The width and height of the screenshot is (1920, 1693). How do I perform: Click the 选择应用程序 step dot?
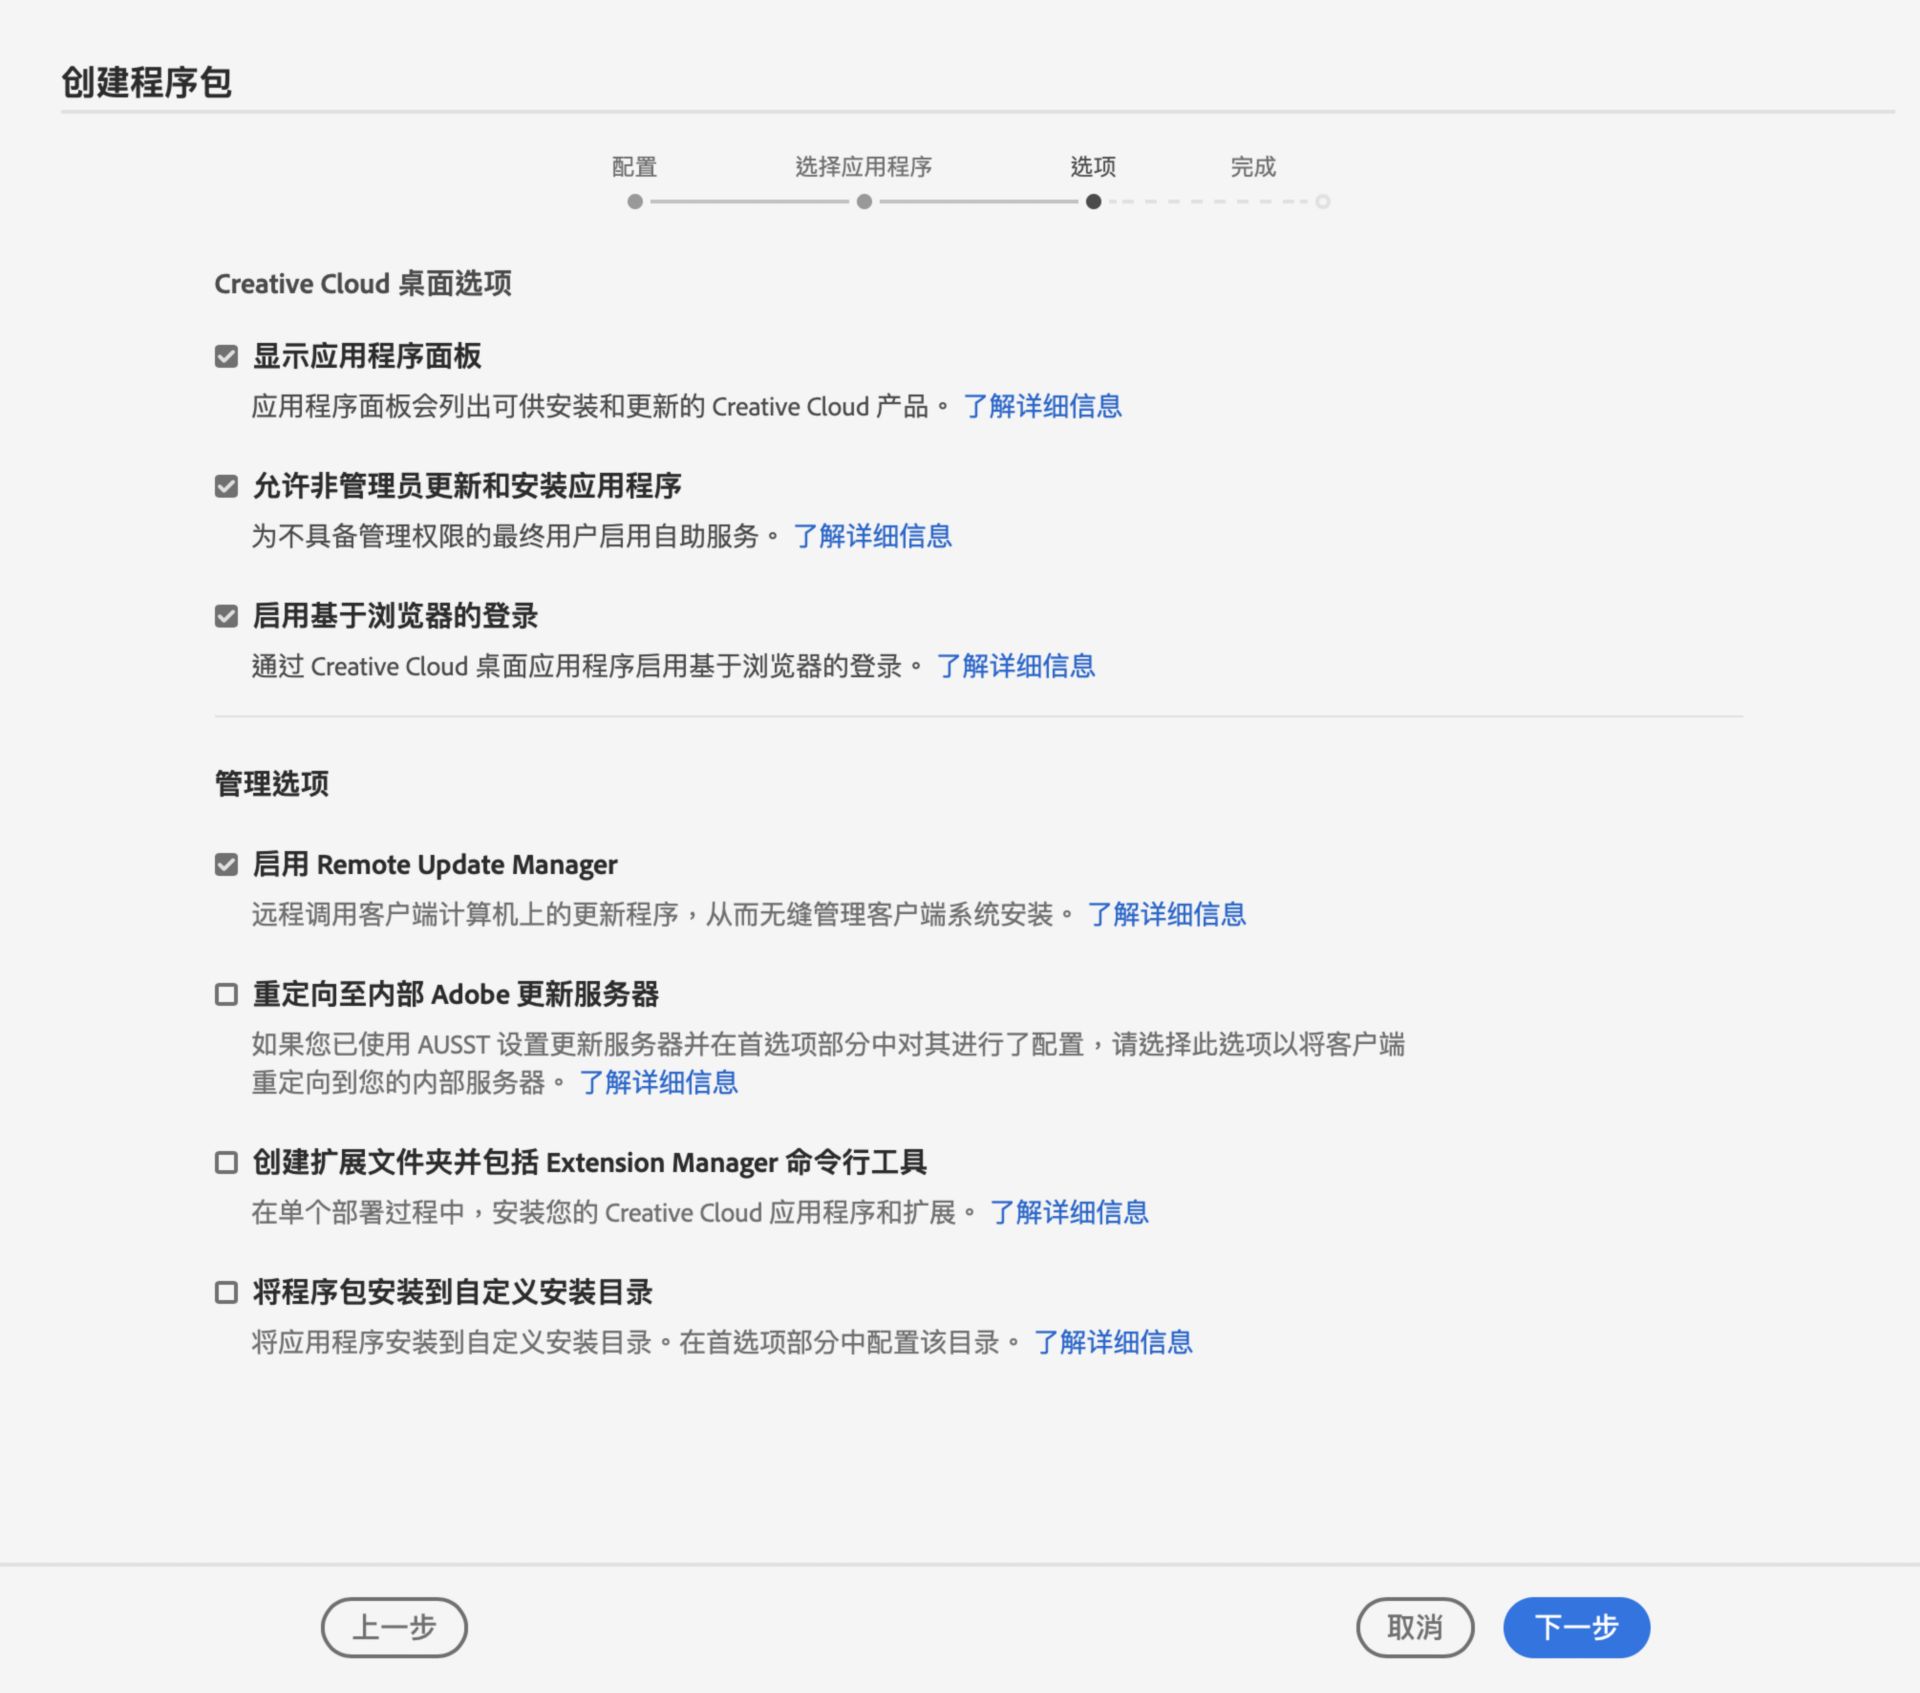[864, 202]
